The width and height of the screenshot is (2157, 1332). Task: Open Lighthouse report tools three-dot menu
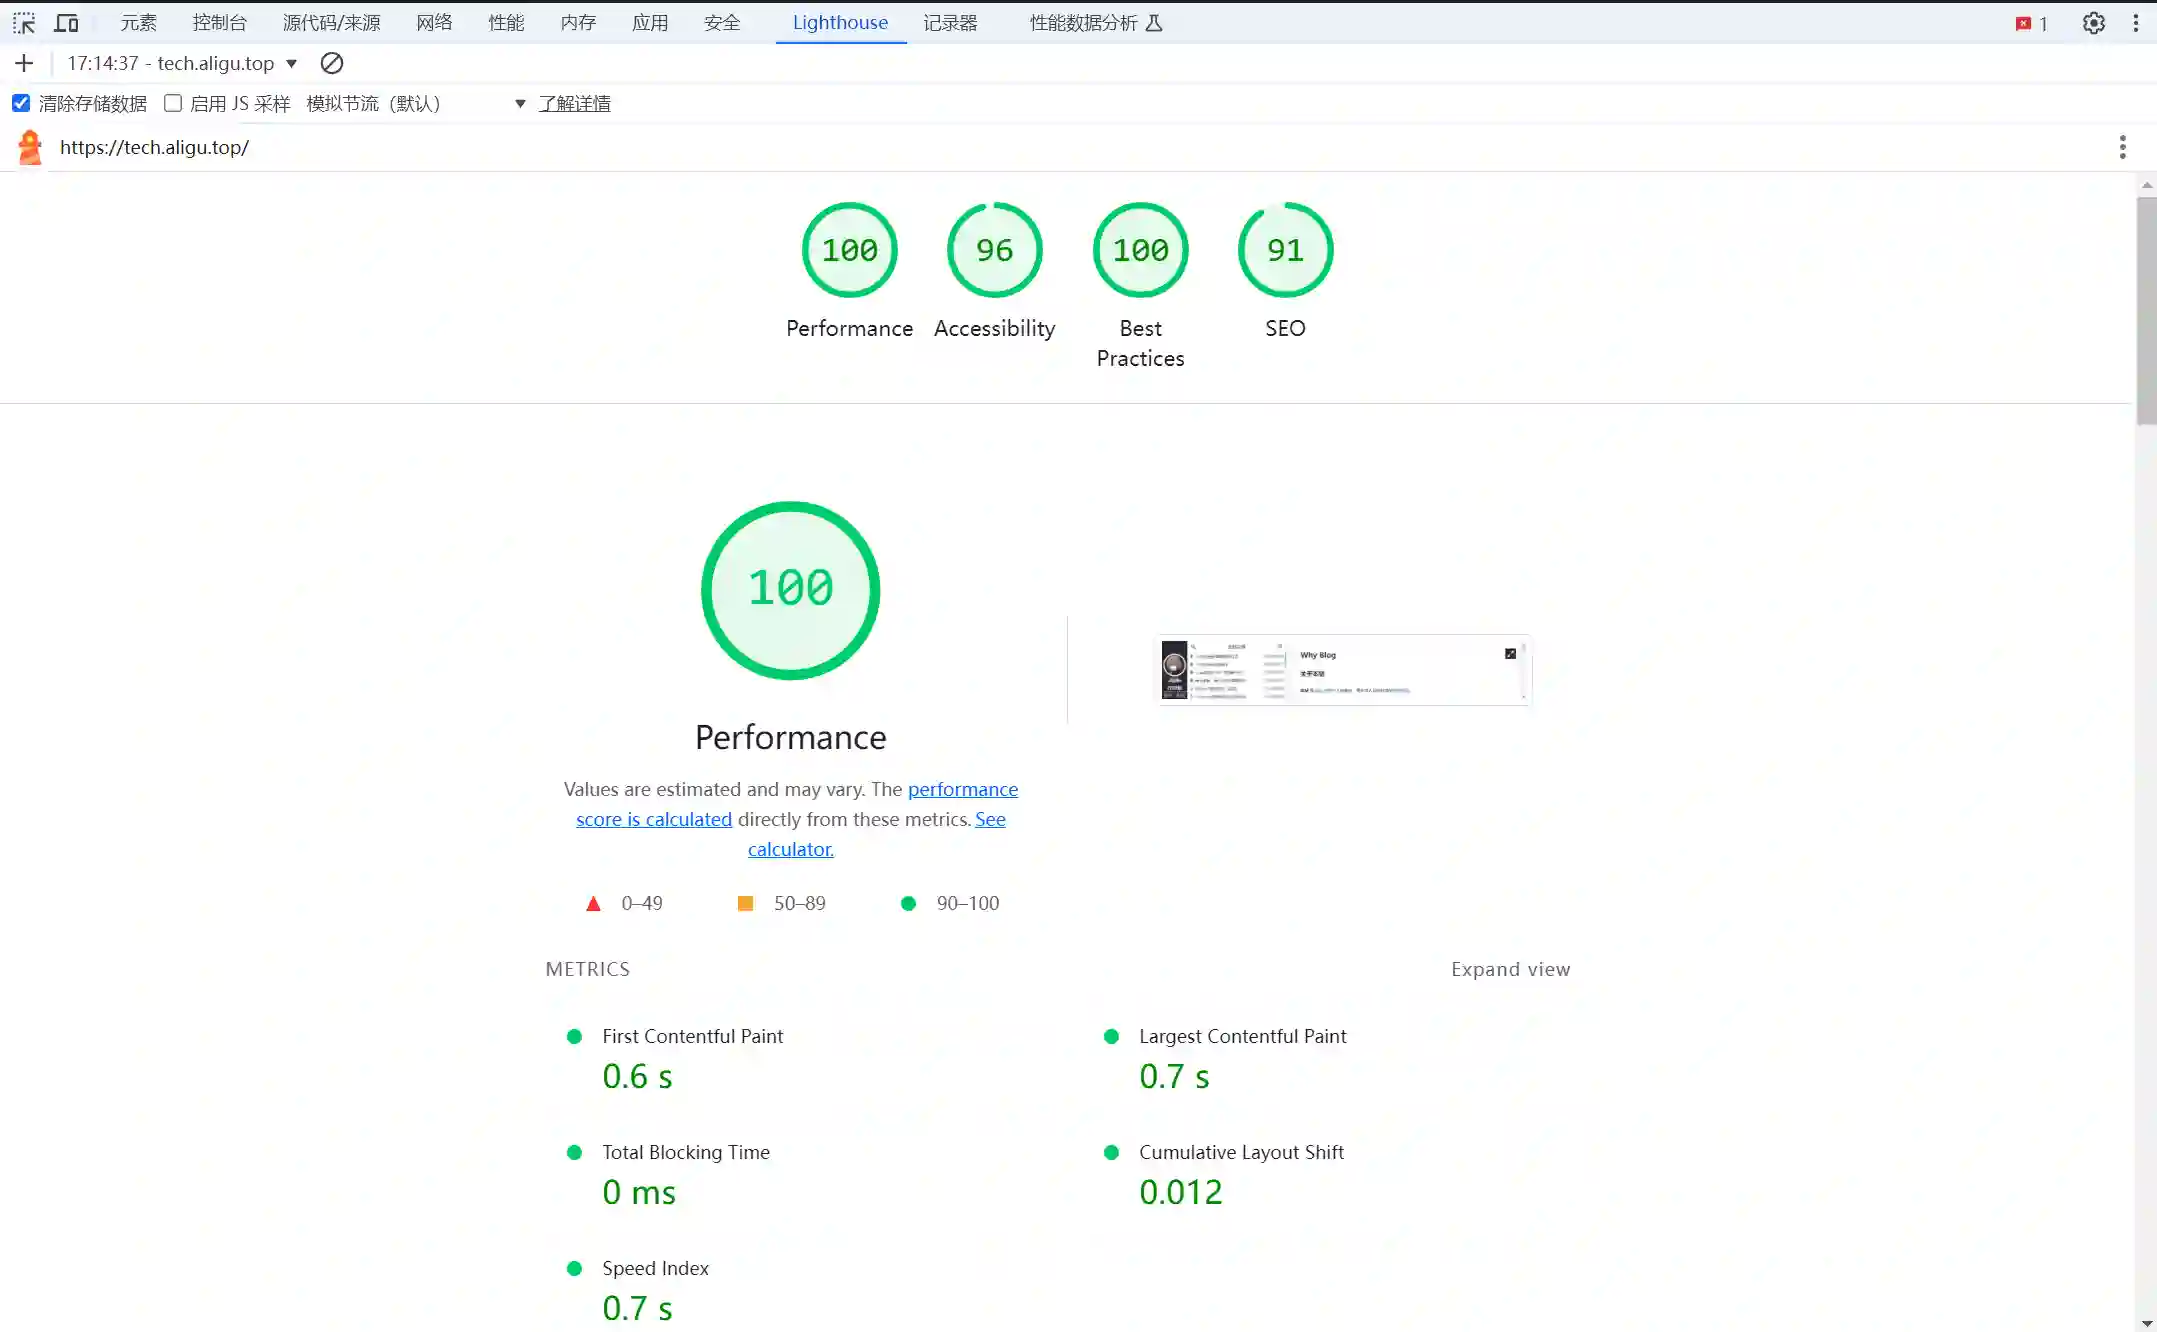2122,147
